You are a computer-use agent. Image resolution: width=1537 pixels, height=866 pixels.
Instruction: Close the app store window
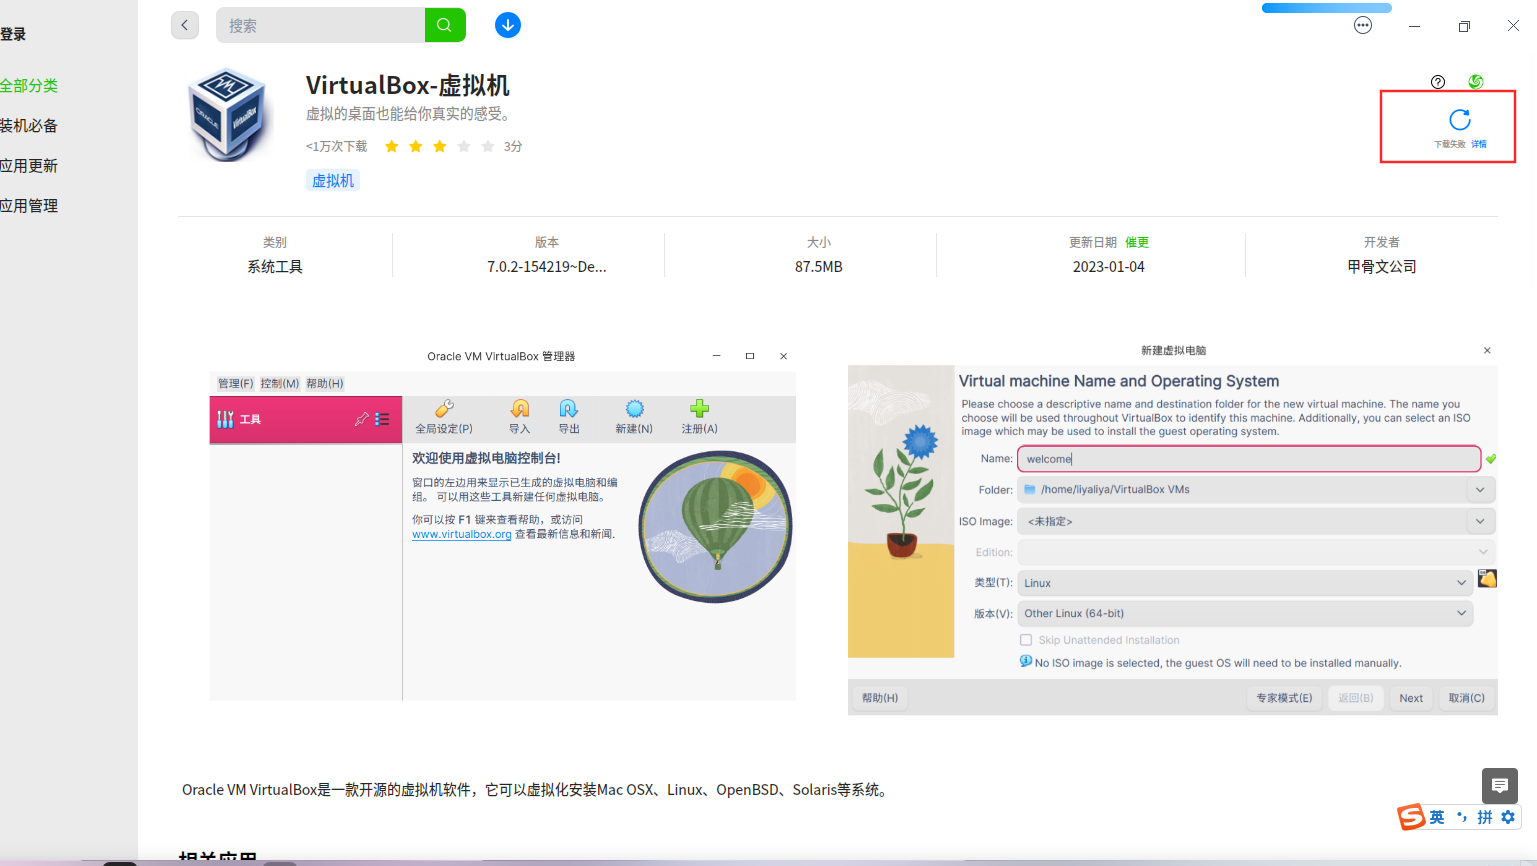(x=1513, y=26)
